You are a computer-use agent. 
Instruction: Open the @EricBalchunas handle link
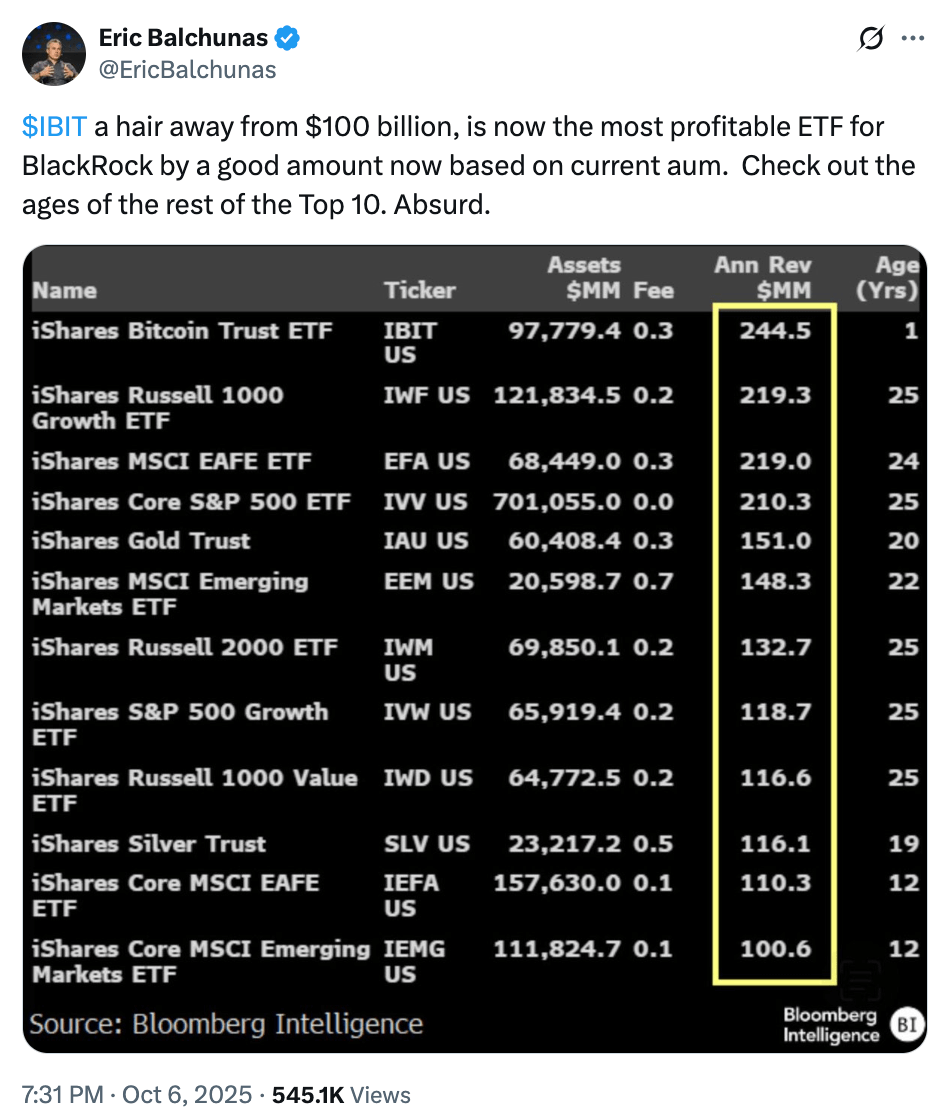pyautogui.click(x=188, y=69)
